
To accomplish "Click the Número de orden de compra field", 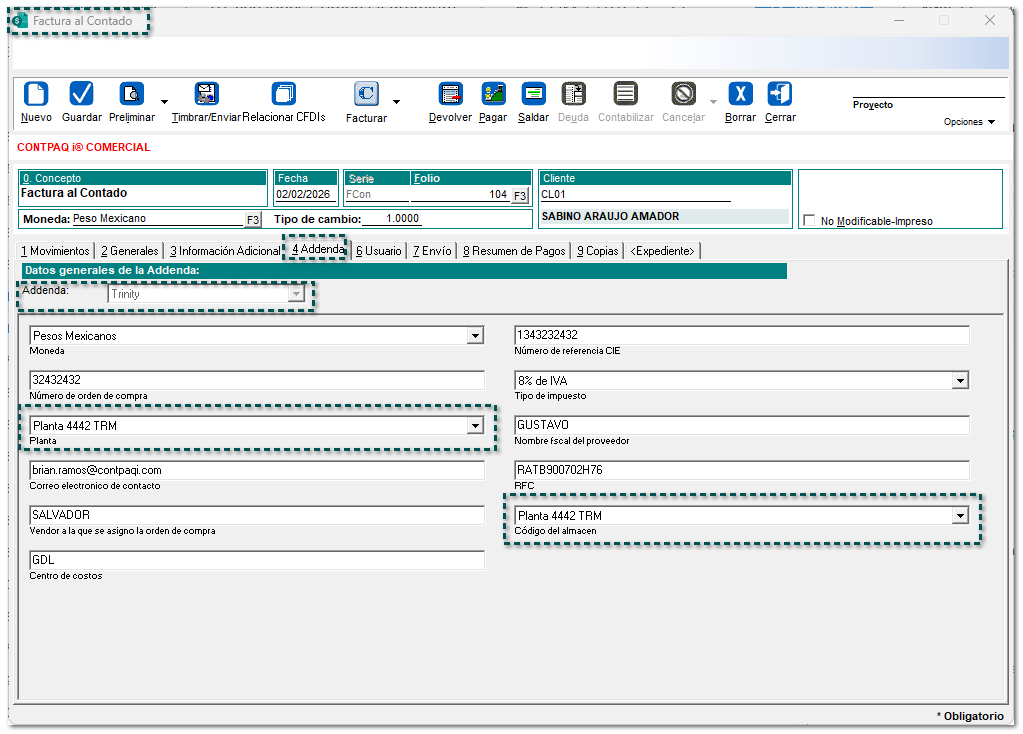I will pyautogui.click(x=256, y=381).
